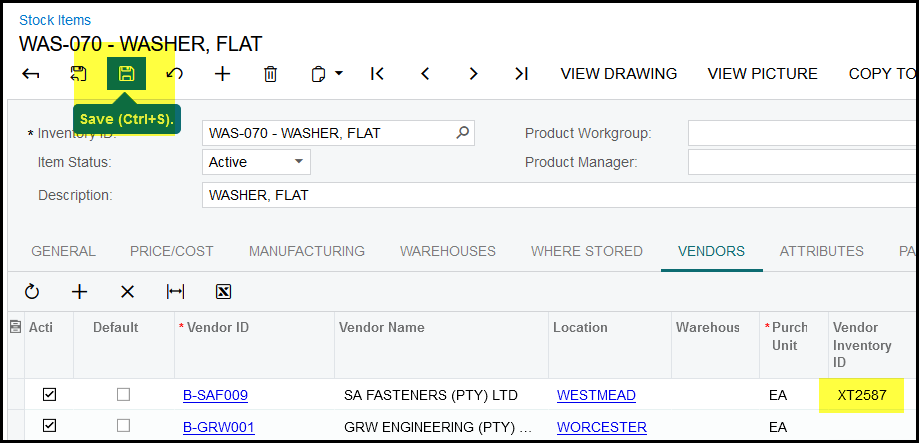Go to first record icon
This screenshot has height=443, width=919.
[x=377, y=73]
